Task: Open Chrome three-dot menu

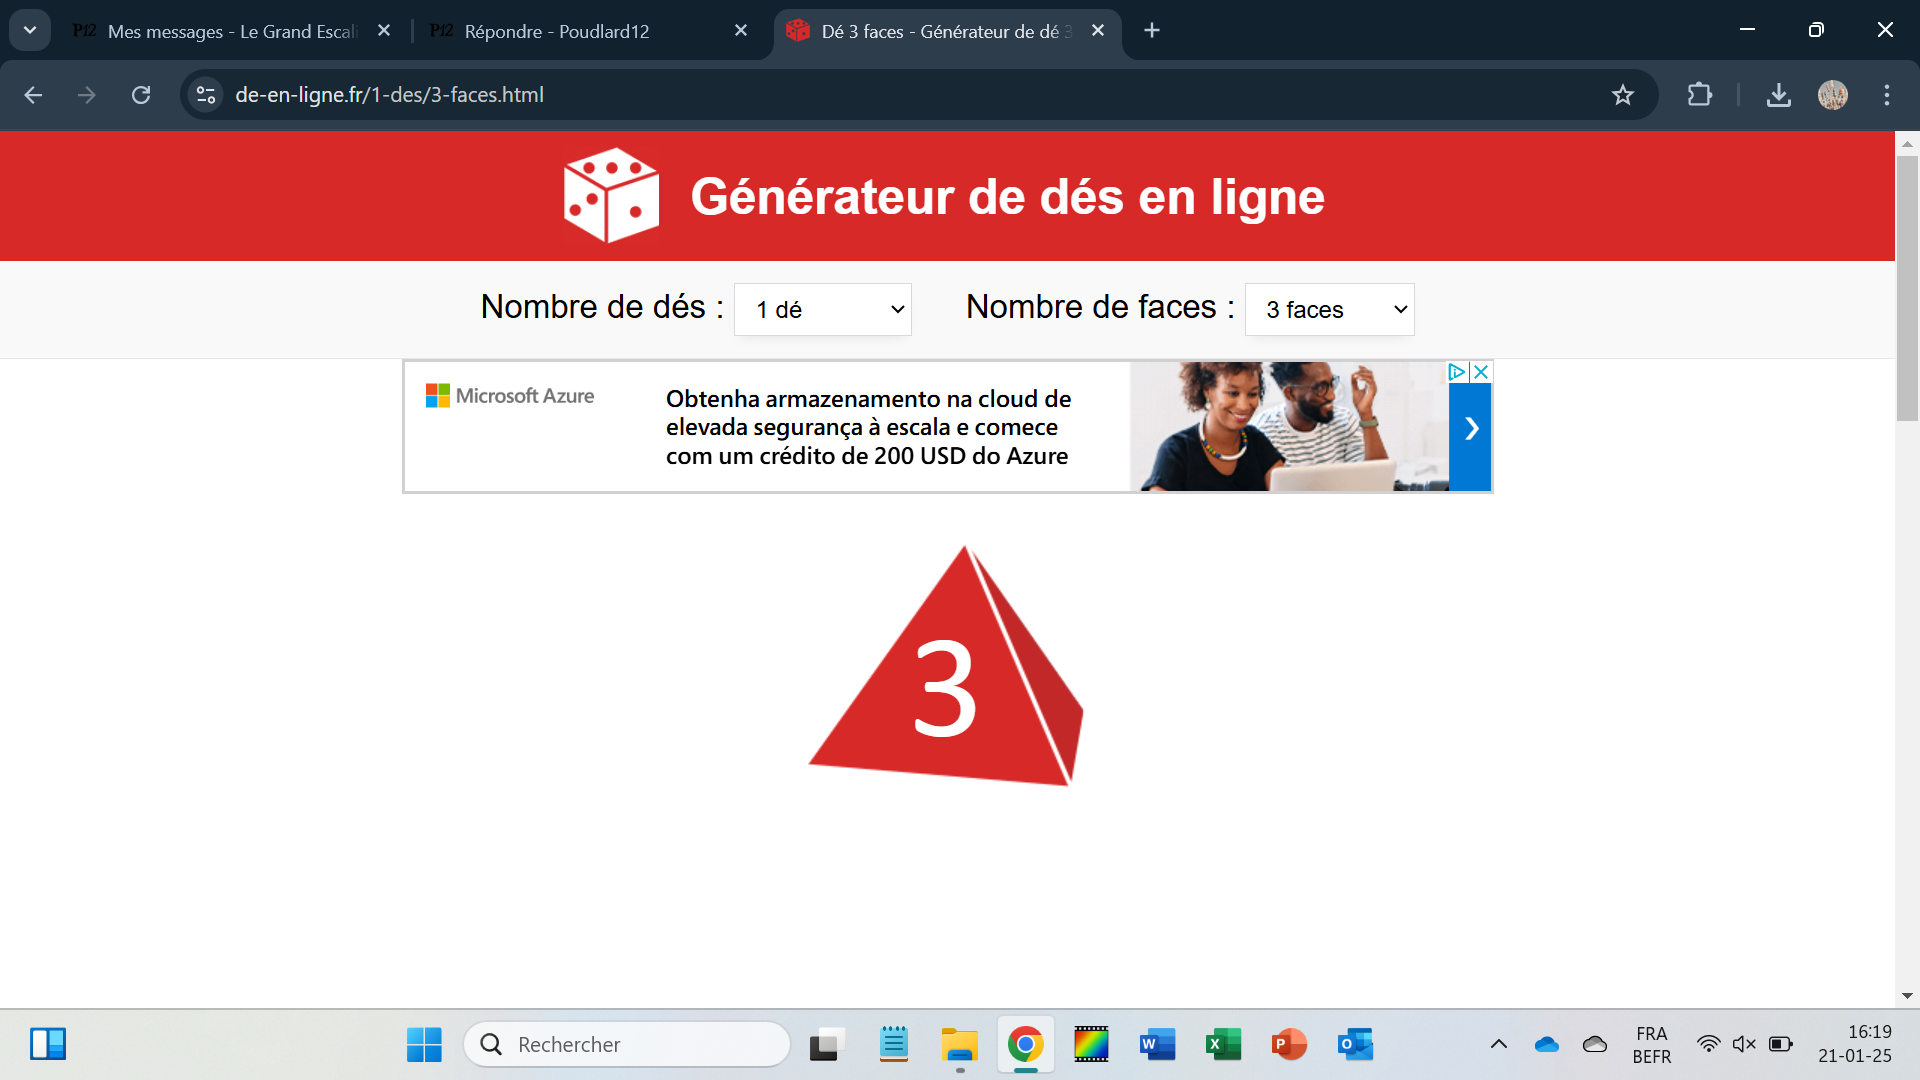Action: pyautogui.click(x=1886, y=95)
